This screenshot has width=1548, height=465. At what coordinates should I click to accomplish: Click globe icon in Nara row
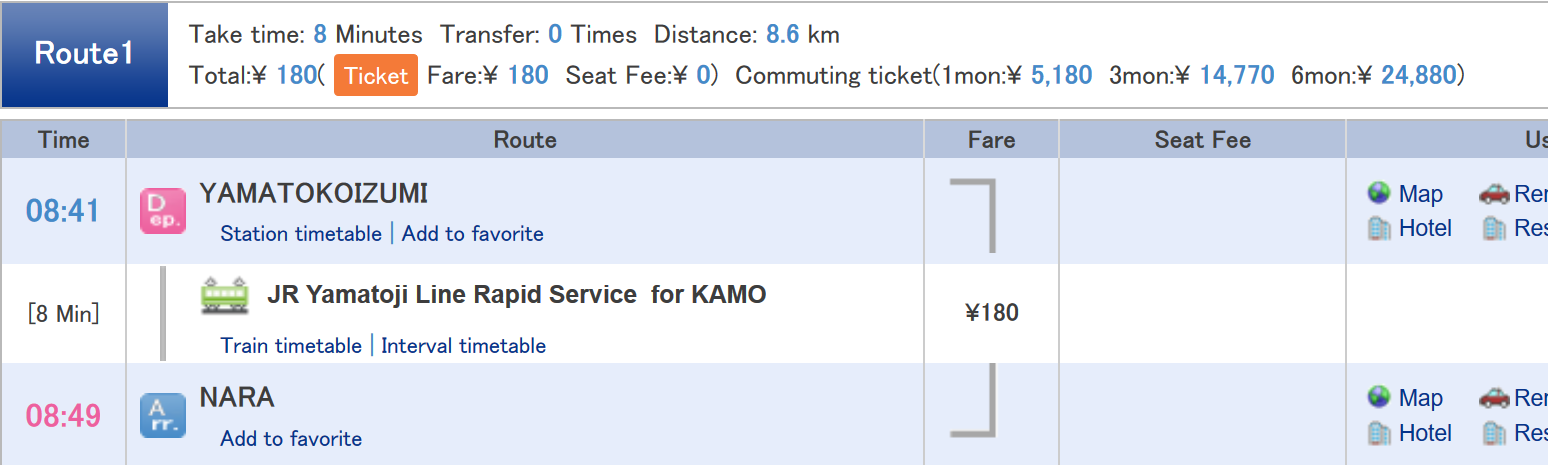(x=1379, y=397)
